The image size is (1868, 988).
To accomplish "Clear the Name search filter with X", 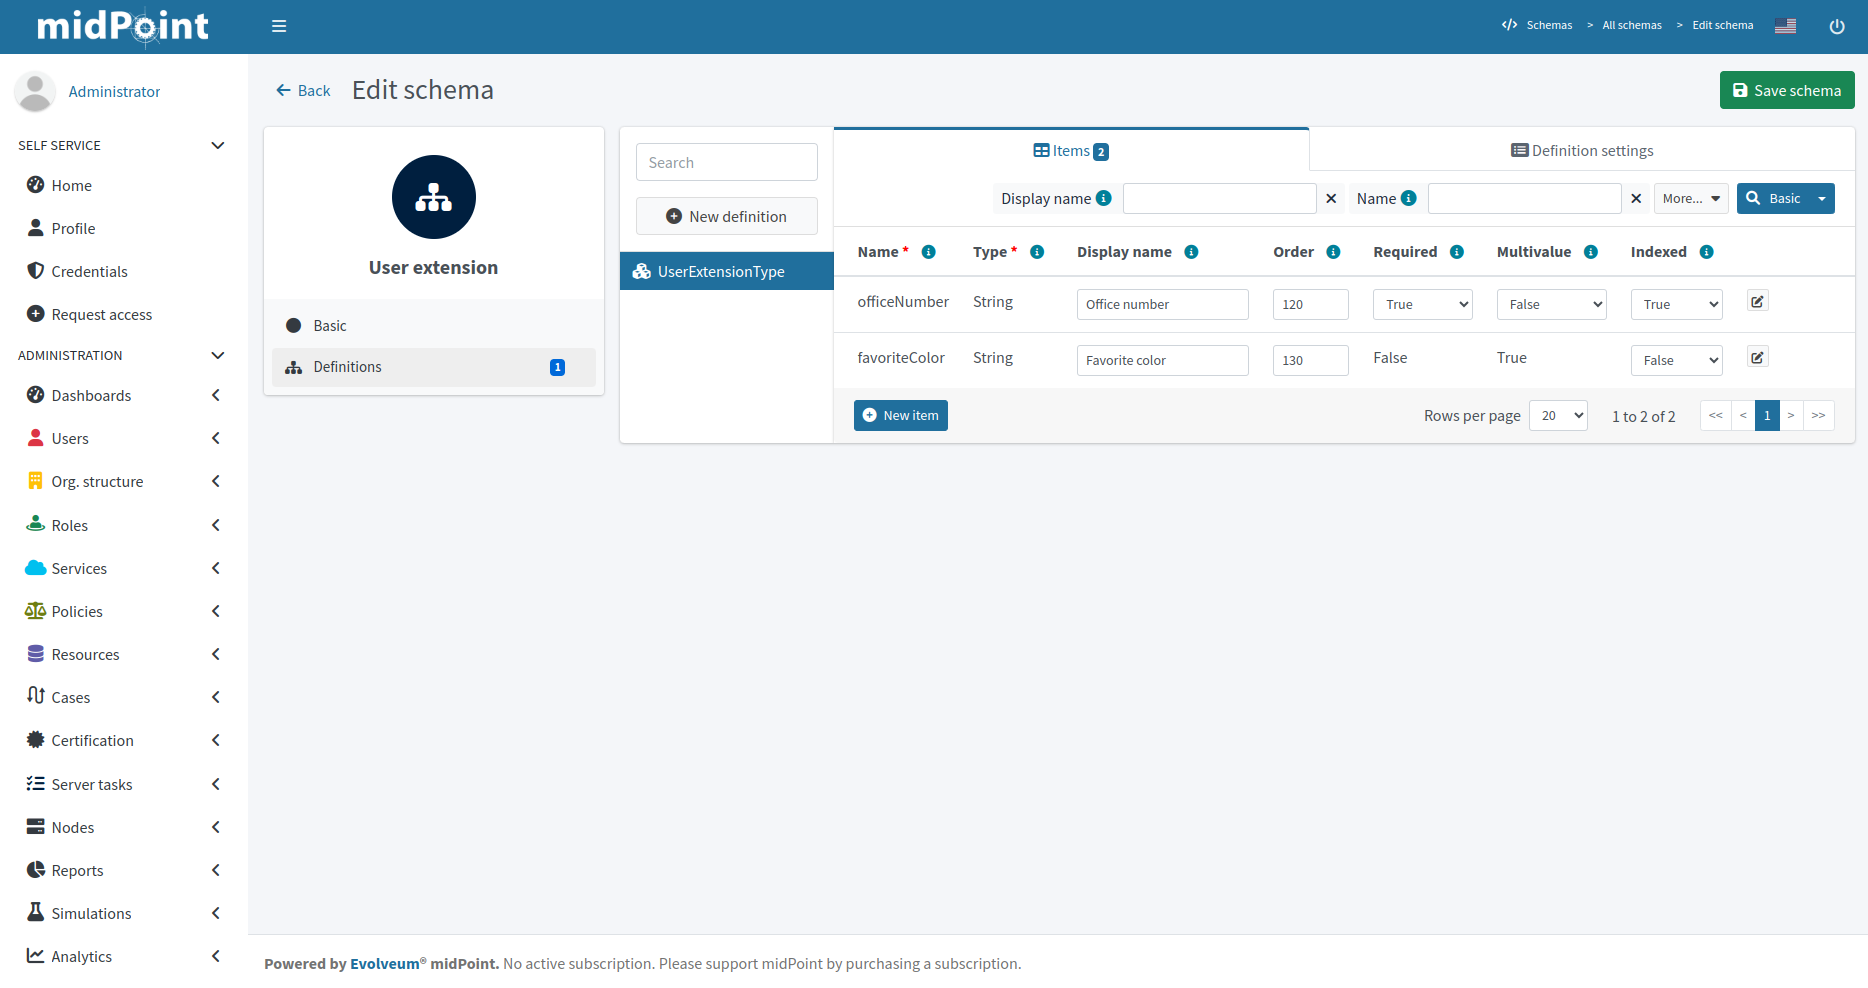I will click(1636, 199).
